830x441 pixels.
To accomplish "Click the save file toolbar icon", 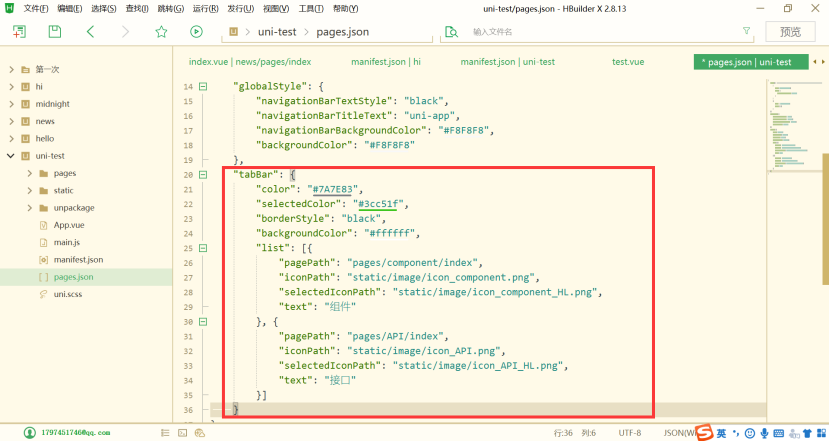I will pyautogui.click(x=55, y=32).
